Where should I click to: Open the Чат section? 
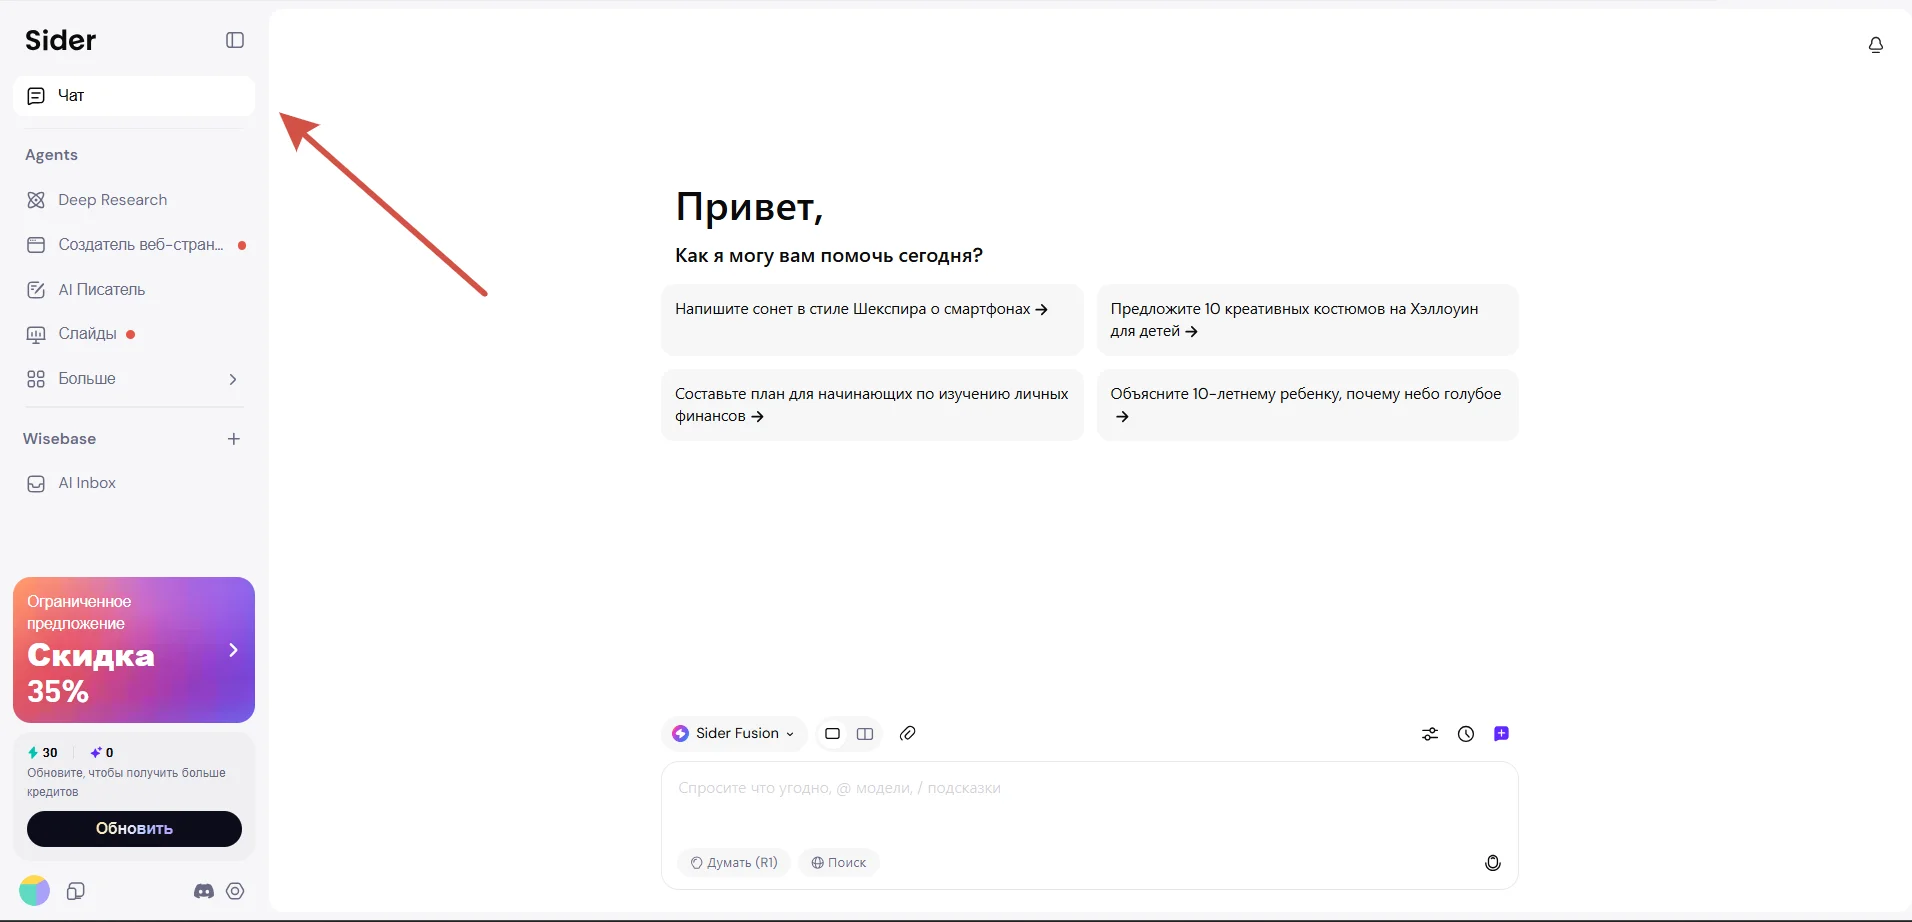coord(134,96)
